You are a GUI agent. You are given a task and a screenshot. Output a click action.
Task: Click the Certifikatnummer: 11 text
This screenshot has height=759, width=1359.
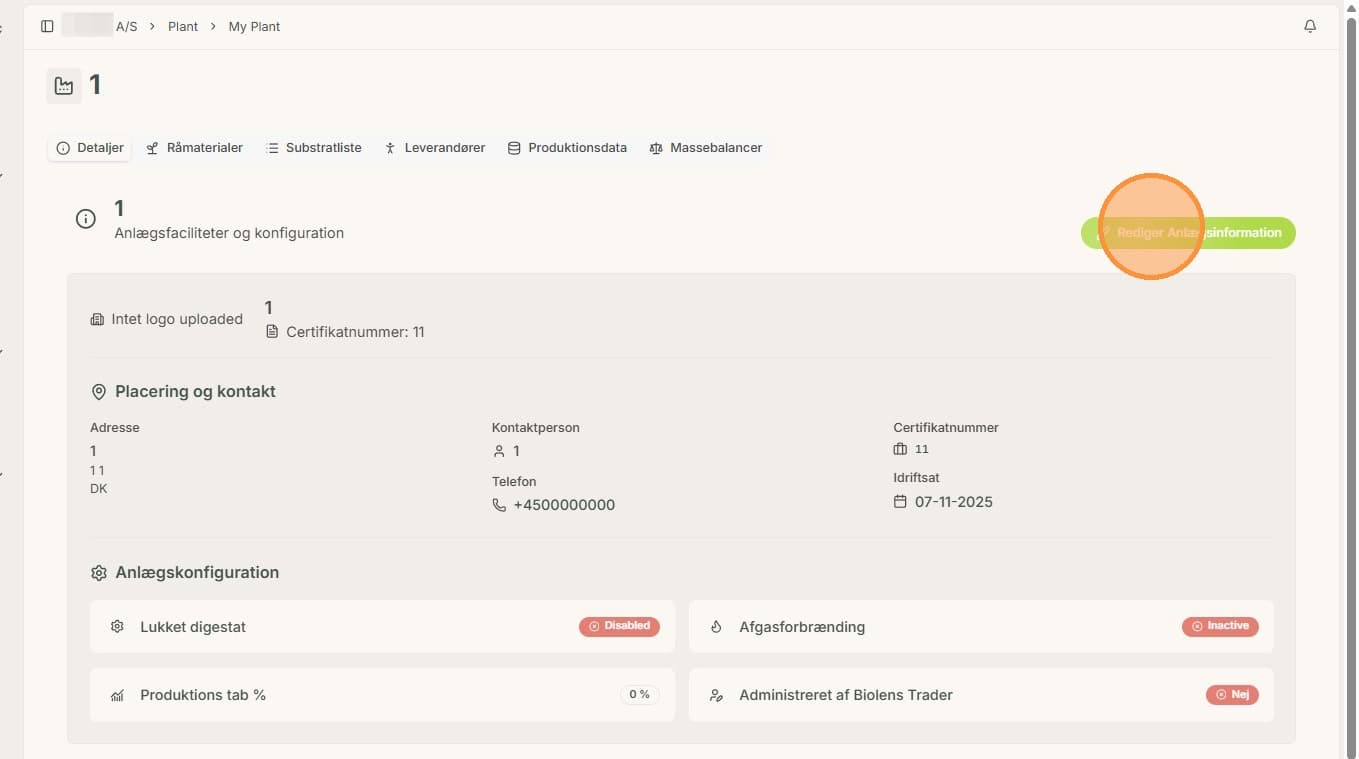tap(355, 332)
